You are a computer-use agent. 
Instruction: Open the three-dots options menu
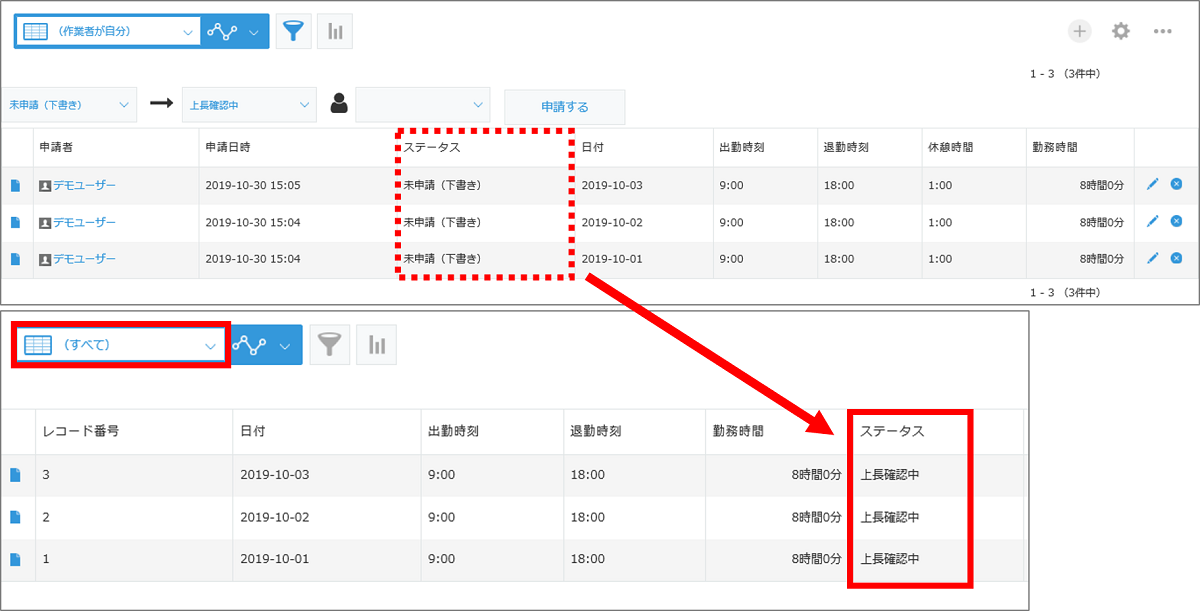pos(1162,31)
